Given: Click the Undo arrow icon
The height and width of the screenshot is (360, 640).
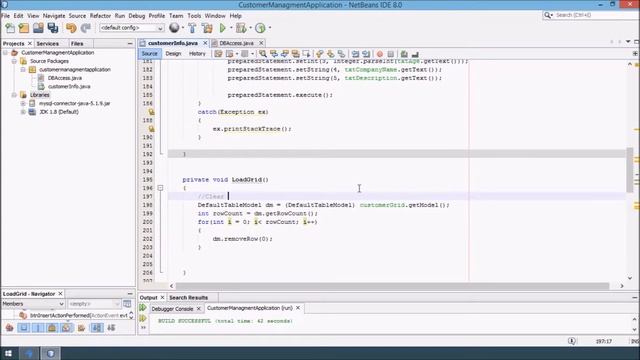Looking at the screenshot, I should point(71,28).
